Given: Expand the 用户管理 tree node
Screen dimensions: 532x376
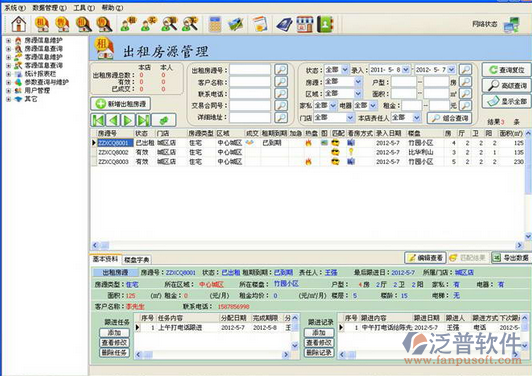Looking at the screenshot, I should (8, 91).
